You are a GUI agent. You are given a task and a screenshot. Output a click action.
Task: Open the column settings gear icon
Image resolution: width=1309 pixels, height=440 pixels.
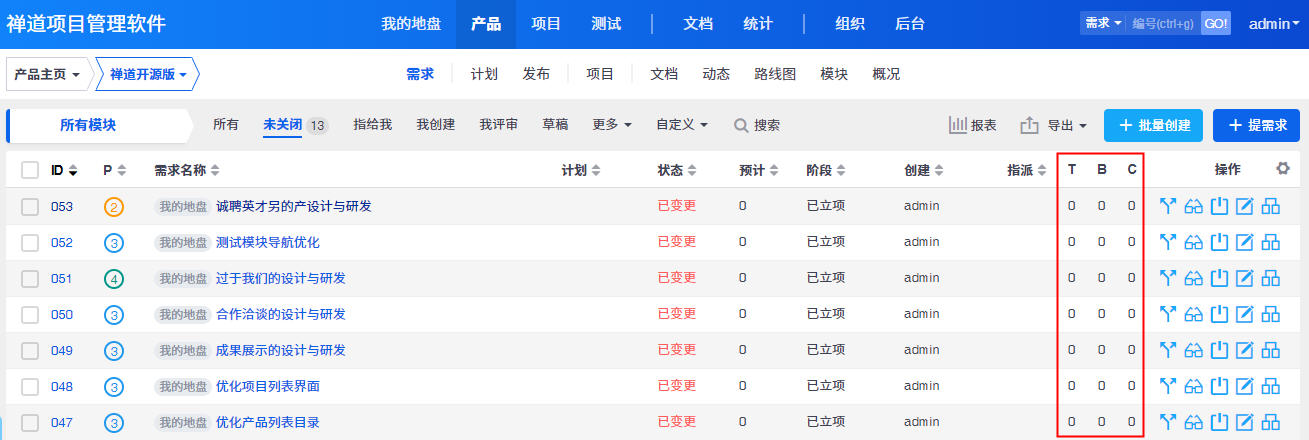1283,169
